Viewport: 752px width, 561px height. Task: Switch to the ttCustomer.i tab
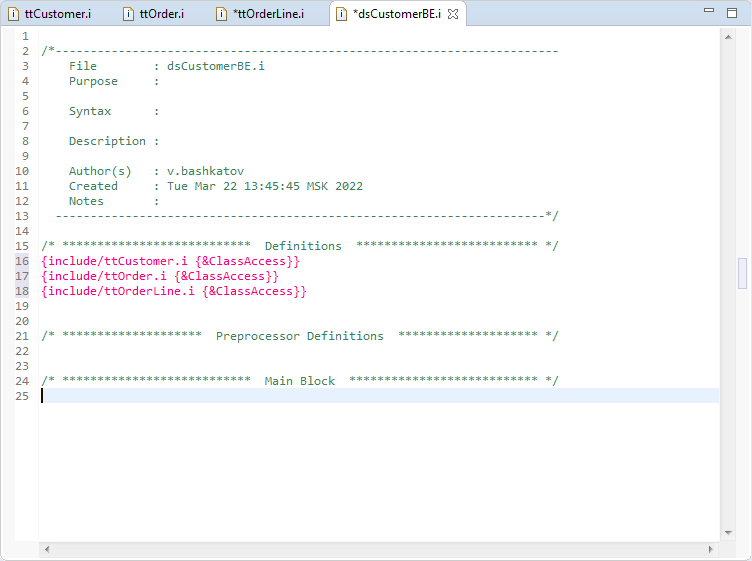click(58, 14)
